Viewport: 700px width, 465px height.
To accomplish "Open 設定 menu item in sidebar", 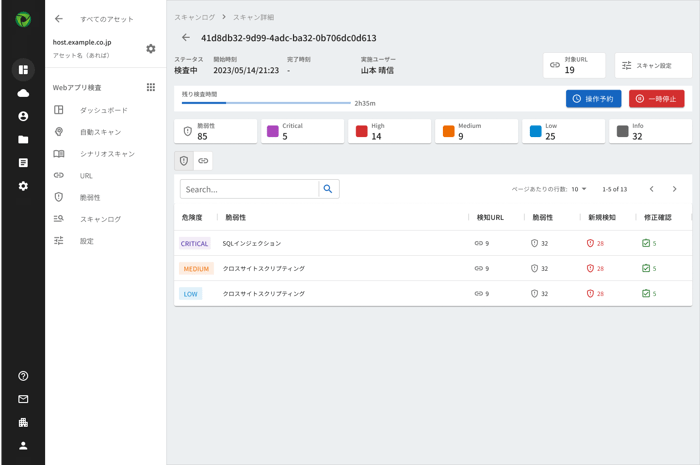I will [104, 241].
